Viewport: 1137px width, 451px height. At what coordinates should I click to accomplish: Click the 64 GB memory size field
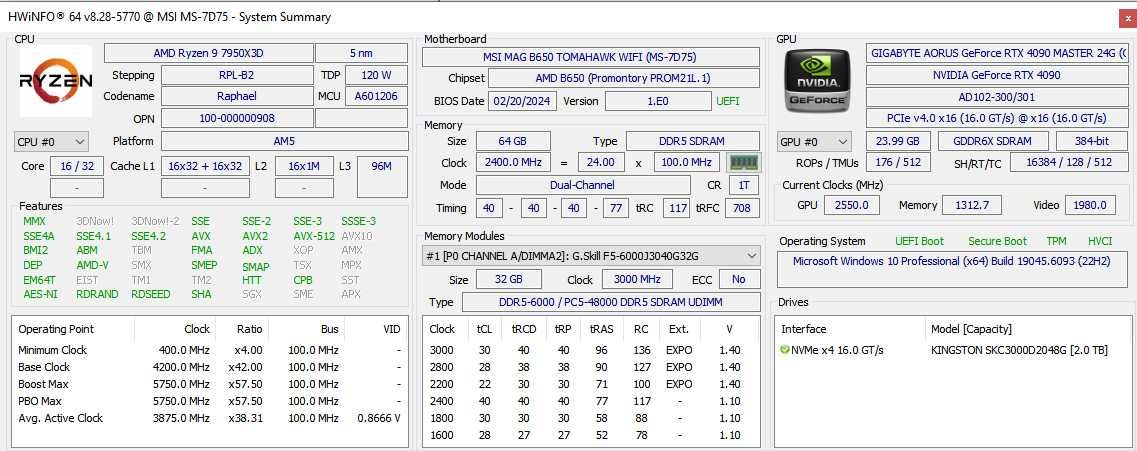pos(513,141)
